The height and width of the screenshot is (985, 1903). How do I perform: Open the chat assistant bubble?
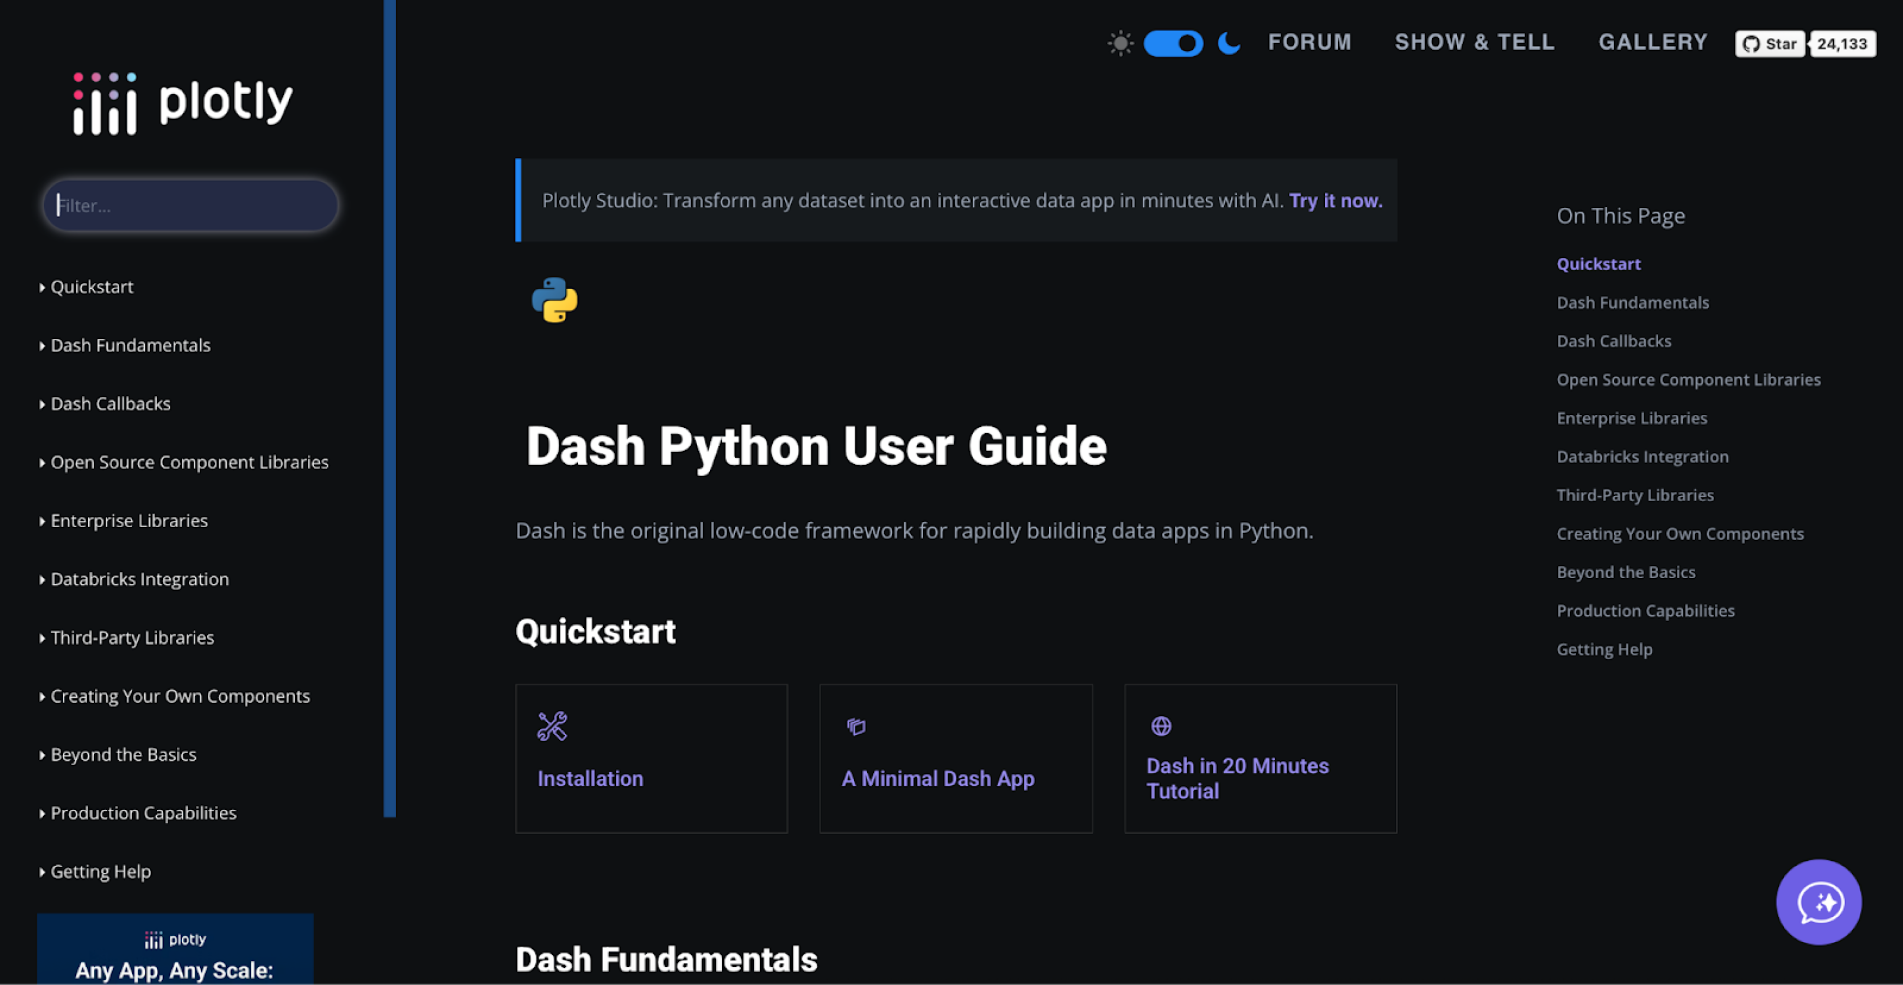tap(1819, 902)
